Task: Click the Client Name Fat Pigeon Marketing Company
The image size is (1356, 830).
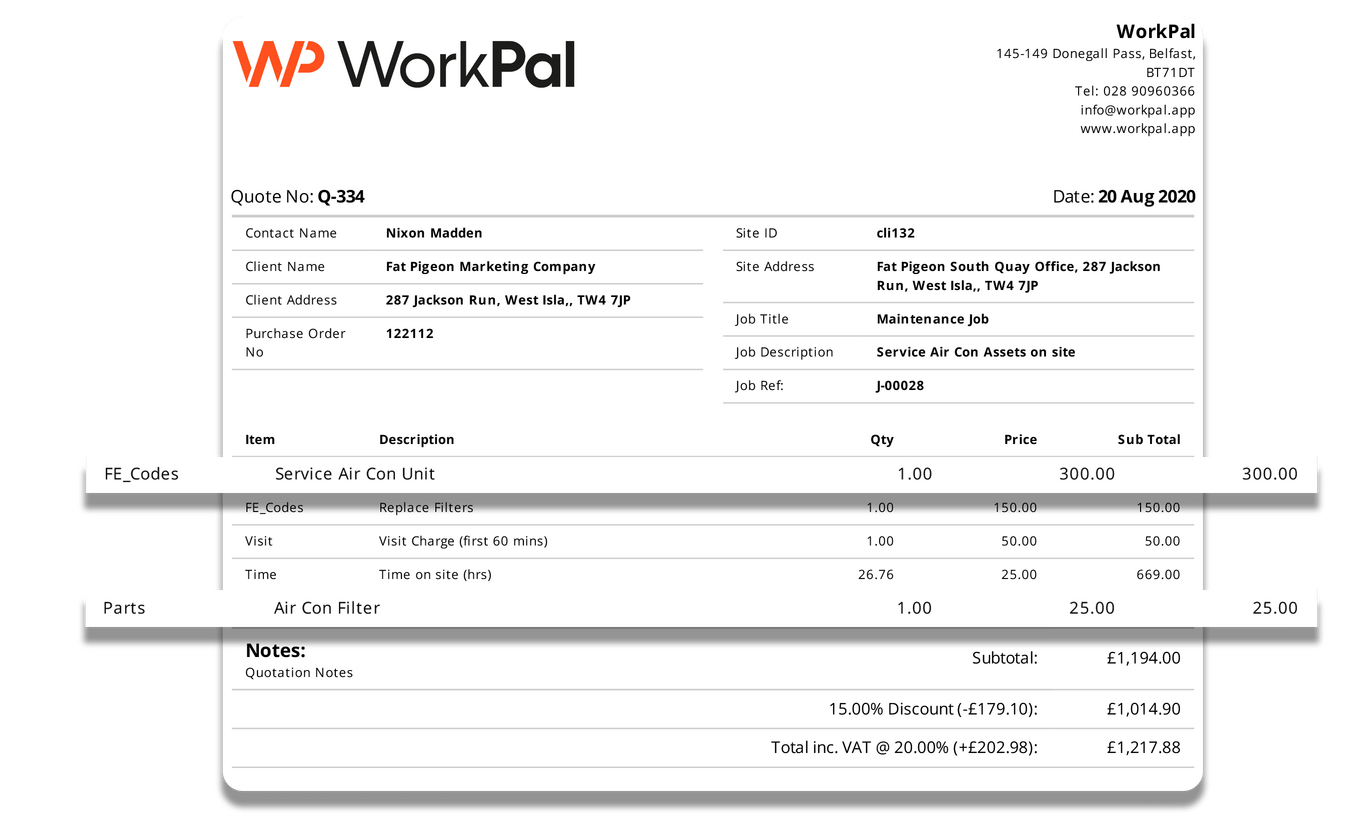Action: pyautogui.click(x=491, y=266)
